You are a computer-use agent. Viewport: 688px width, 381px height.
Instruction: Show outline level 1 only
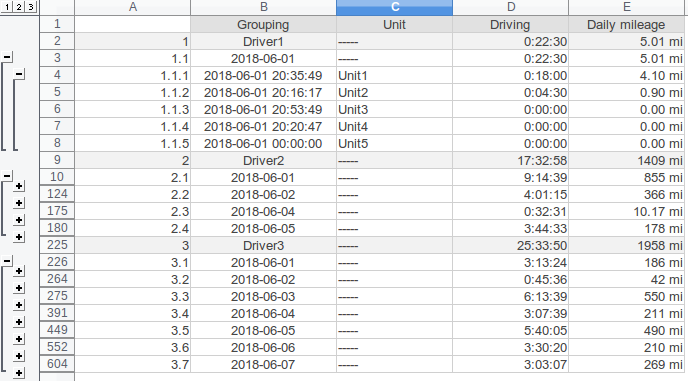coord(7,7)
